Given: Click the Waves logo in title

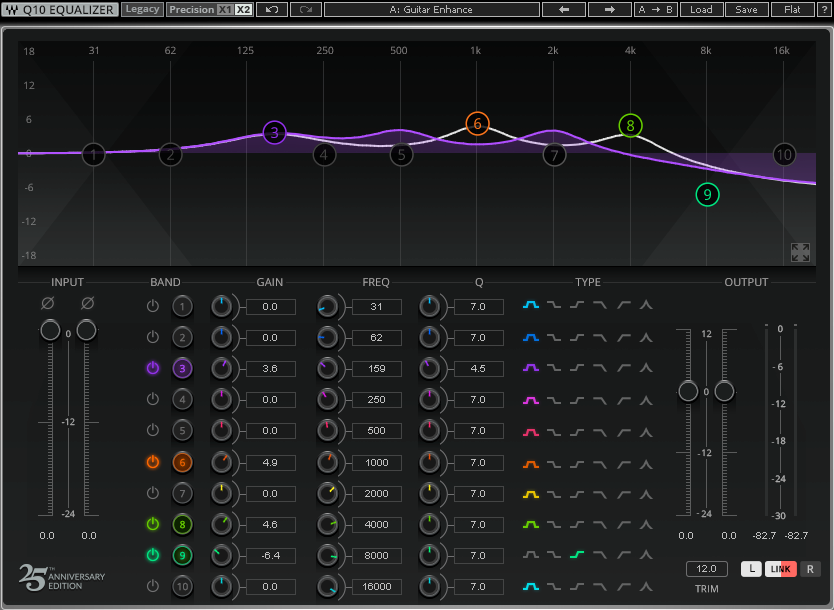Looking at the screenshot, I should click(x=12, y=10).
